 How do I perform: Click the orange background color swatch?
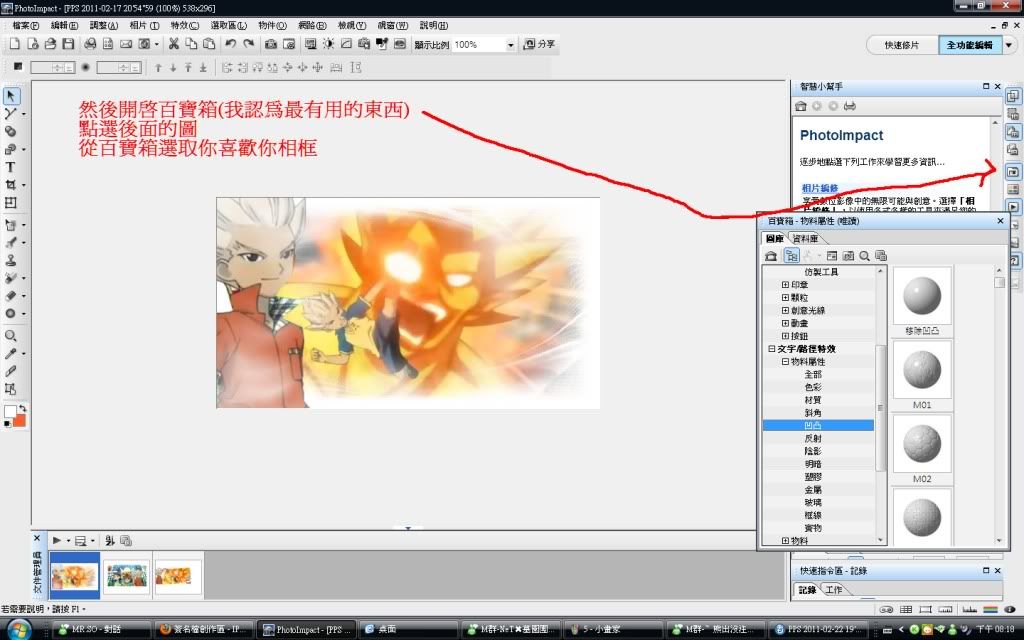19,420
